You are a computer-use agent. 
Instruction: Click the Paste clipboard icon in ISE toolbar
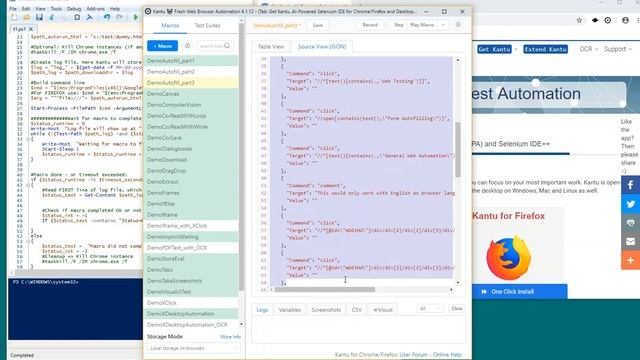click(77, 17)
